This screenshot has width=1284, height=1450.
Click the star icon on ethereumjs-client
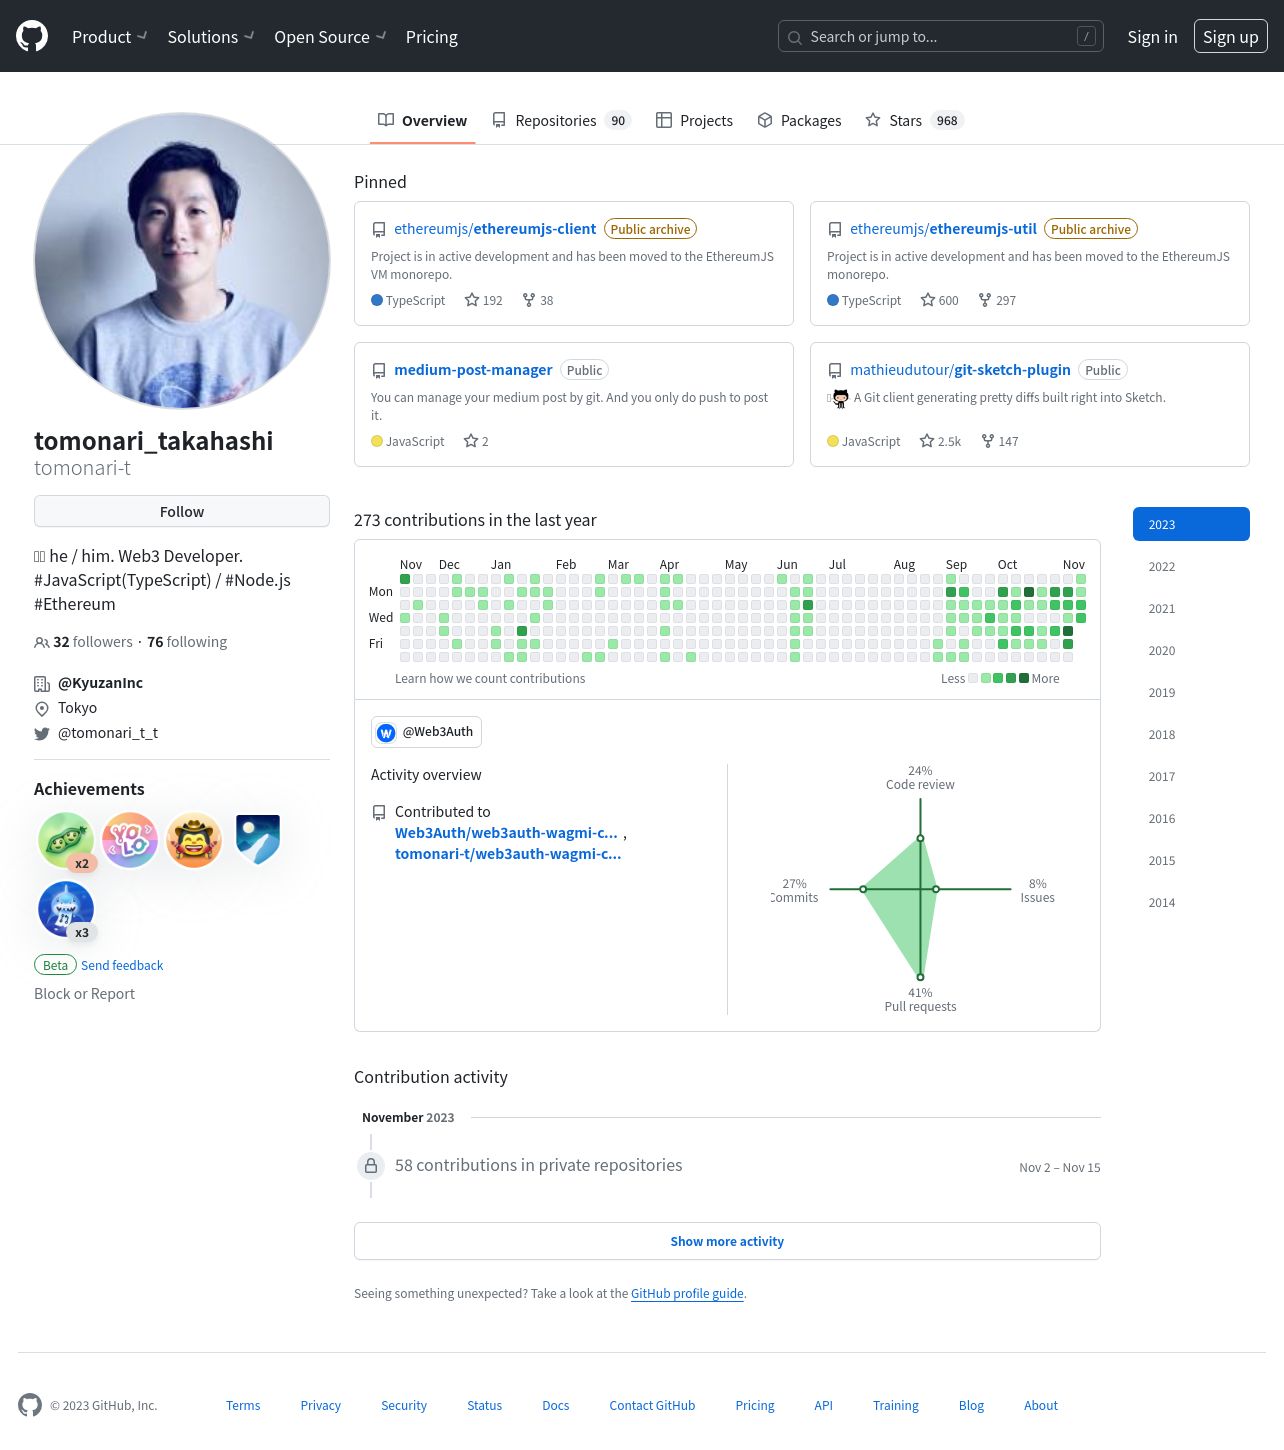[x=472, y=300]
